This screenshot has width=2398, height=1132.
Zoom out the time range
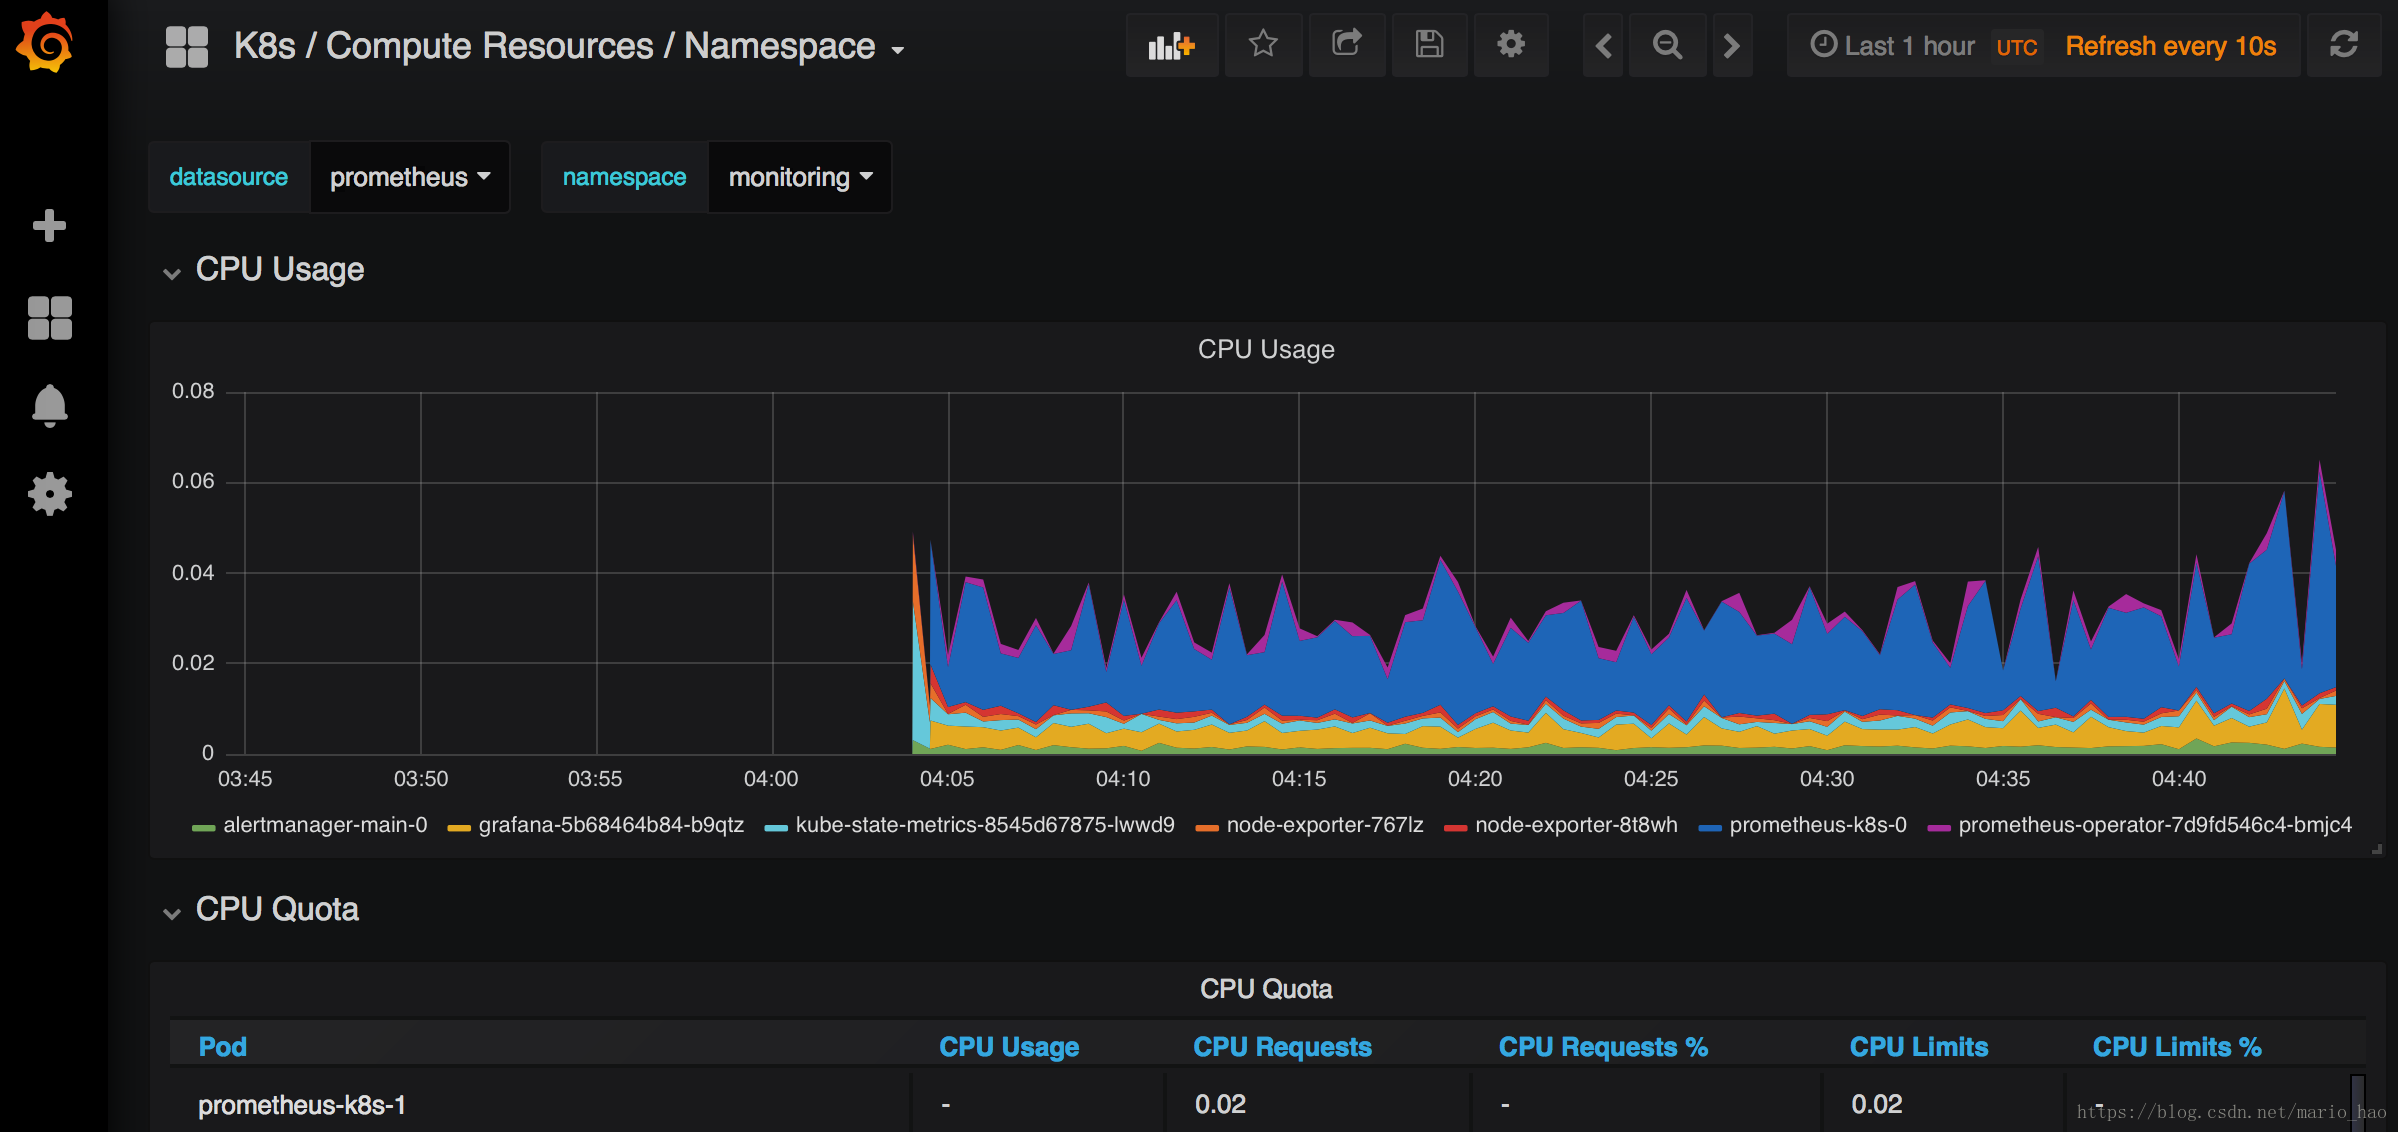coord(1667,45)
